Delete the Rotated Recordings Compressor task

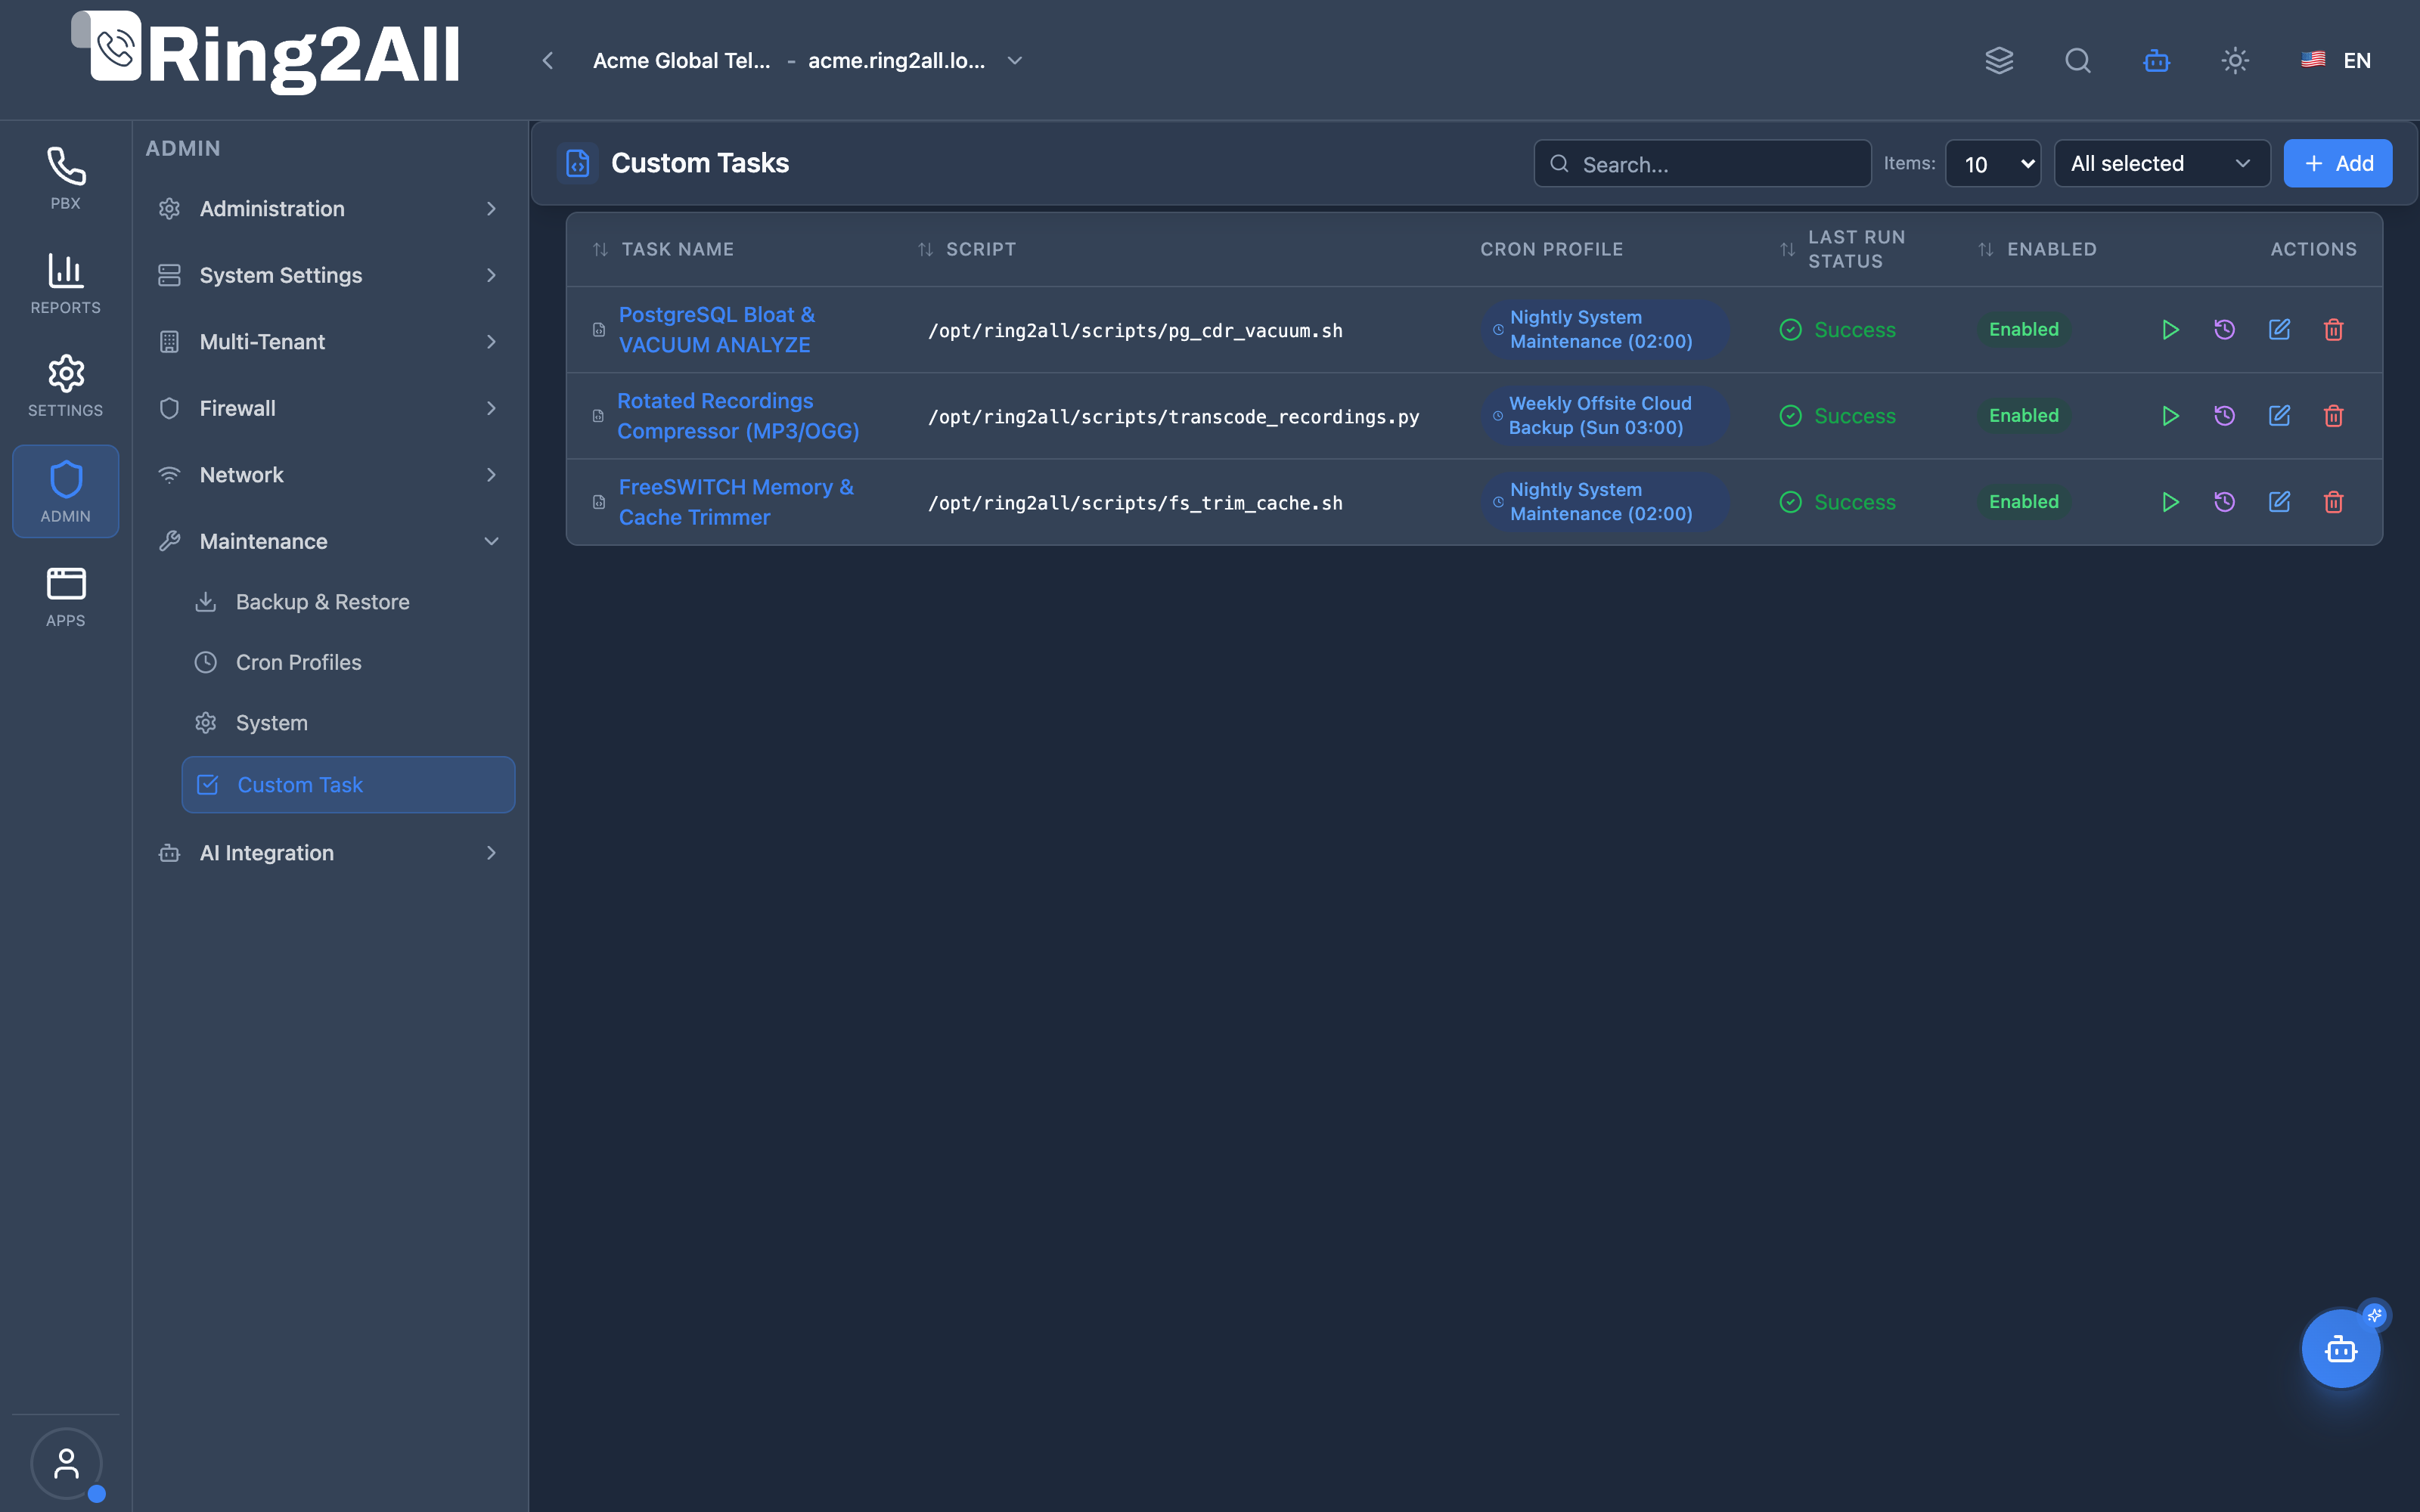point(2333,416)
